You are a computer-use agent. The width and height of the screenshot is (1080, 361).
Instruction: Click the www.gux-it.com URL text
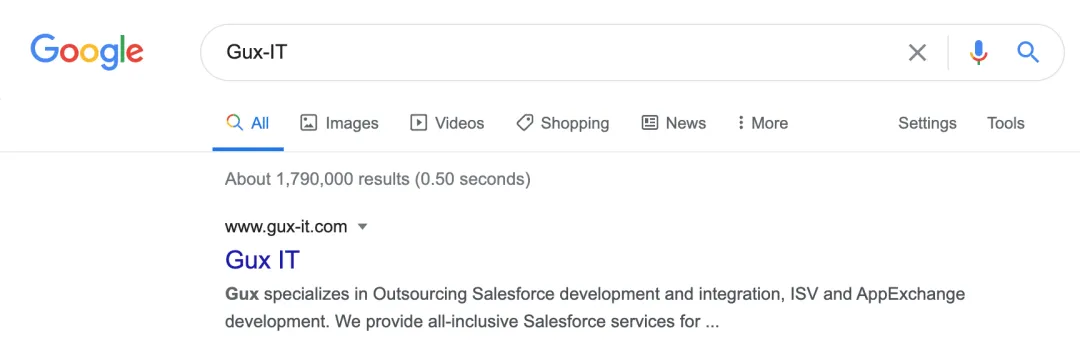click(286, 227)
